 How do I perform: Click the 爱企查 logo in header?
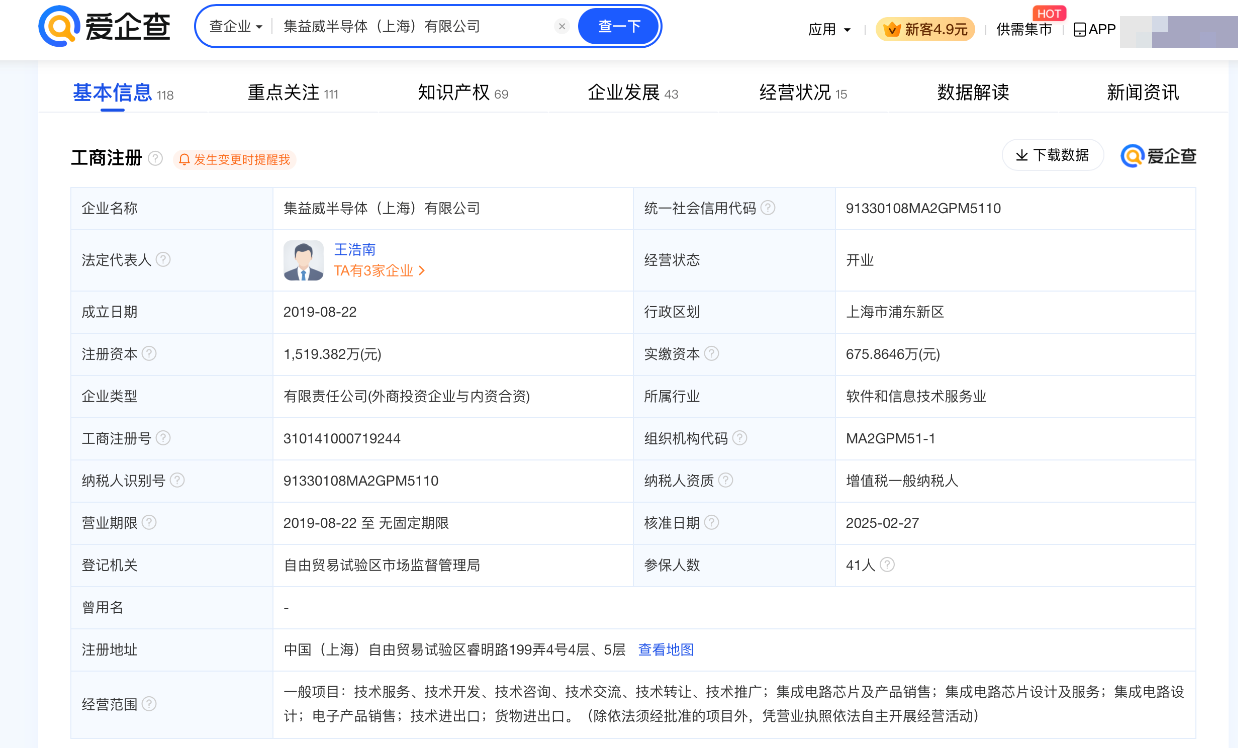[x=104, y=27]
